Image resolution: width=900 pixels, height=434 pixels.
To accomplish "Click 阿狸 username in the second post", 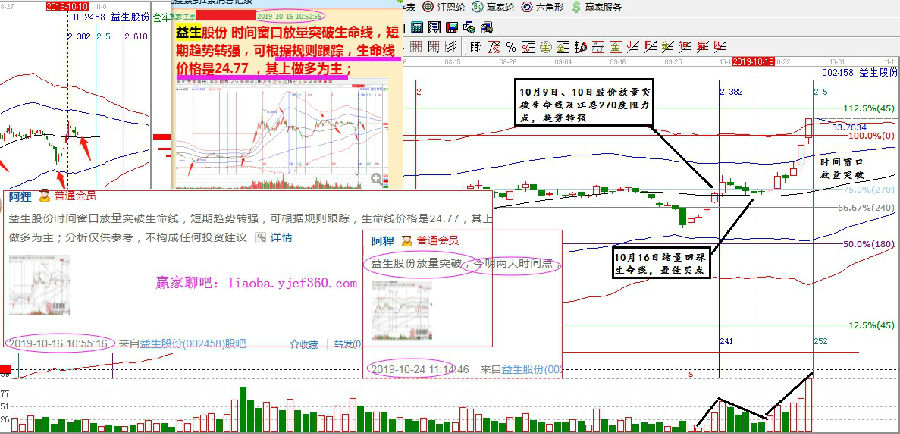I will click(382, 240).
